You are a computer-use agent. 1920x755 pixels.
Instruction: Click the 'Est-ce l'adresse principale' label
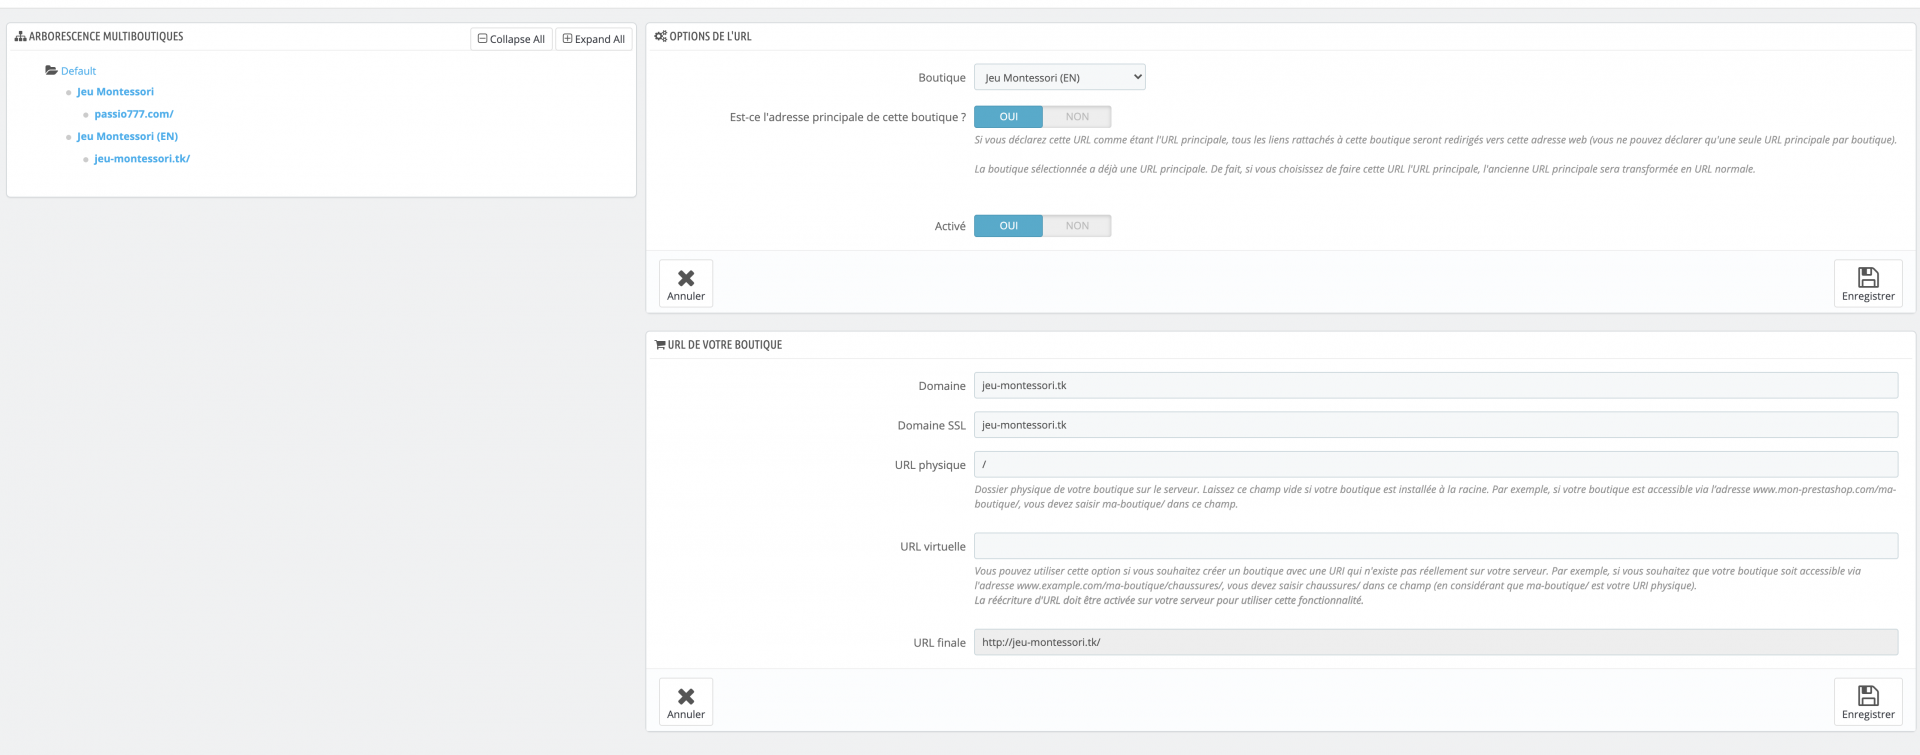click(x=848, y=118)
